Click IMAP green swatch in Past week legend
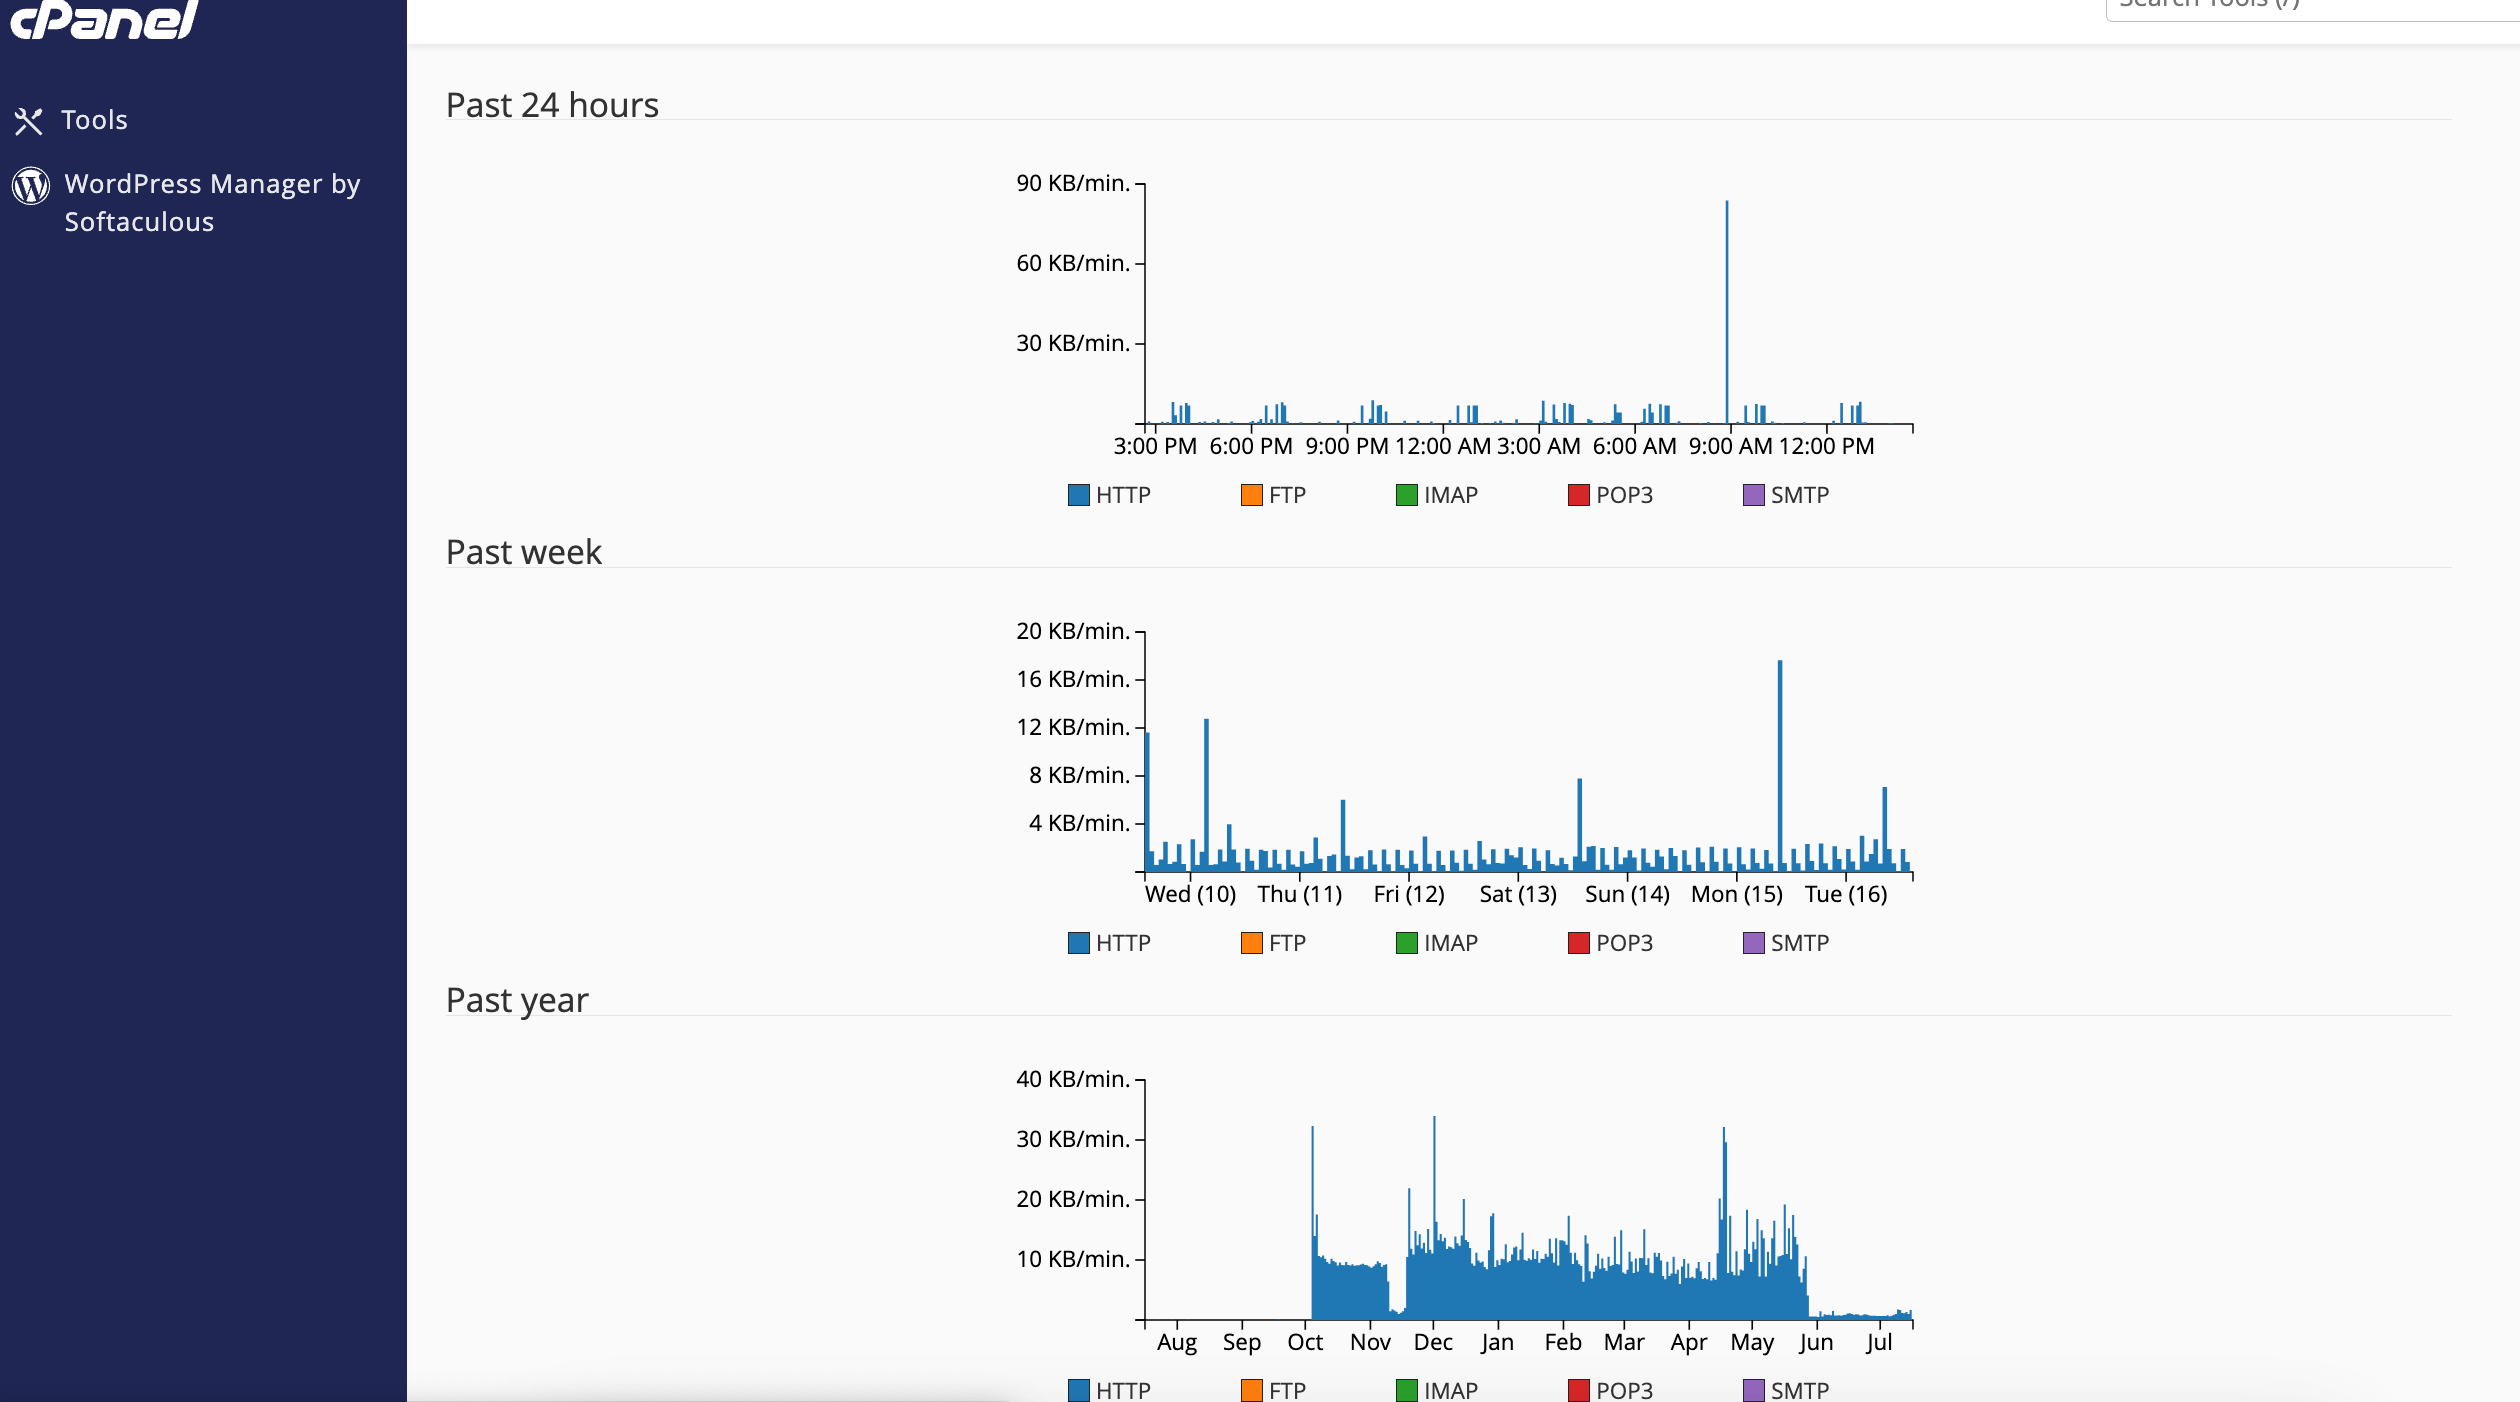Image resolution: width=2520 pixels, height=1402 pixels. (x=1407, y=943)
